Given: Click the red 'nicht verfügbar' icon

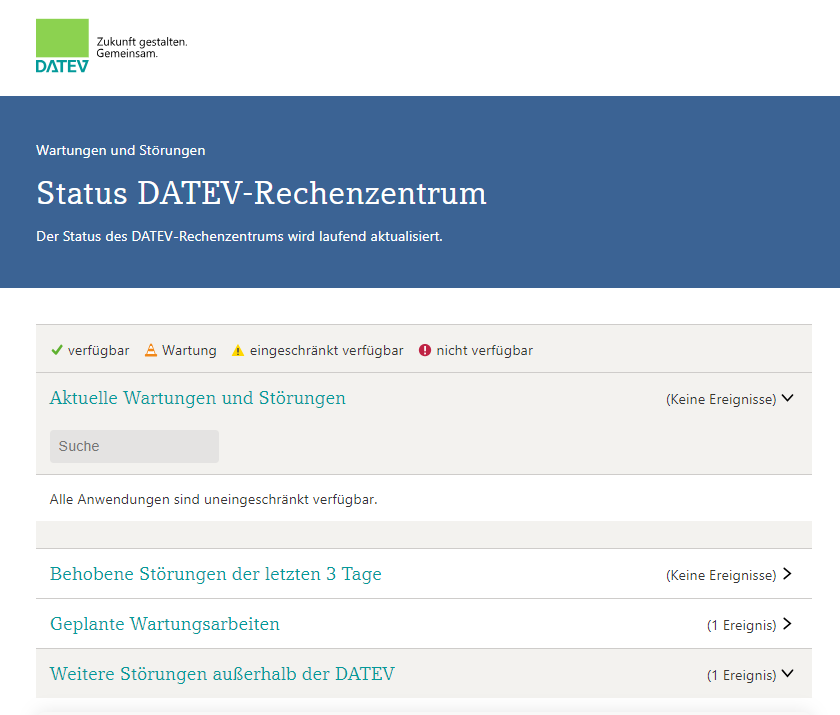Looking at the screenshot, I should (425, 350).
